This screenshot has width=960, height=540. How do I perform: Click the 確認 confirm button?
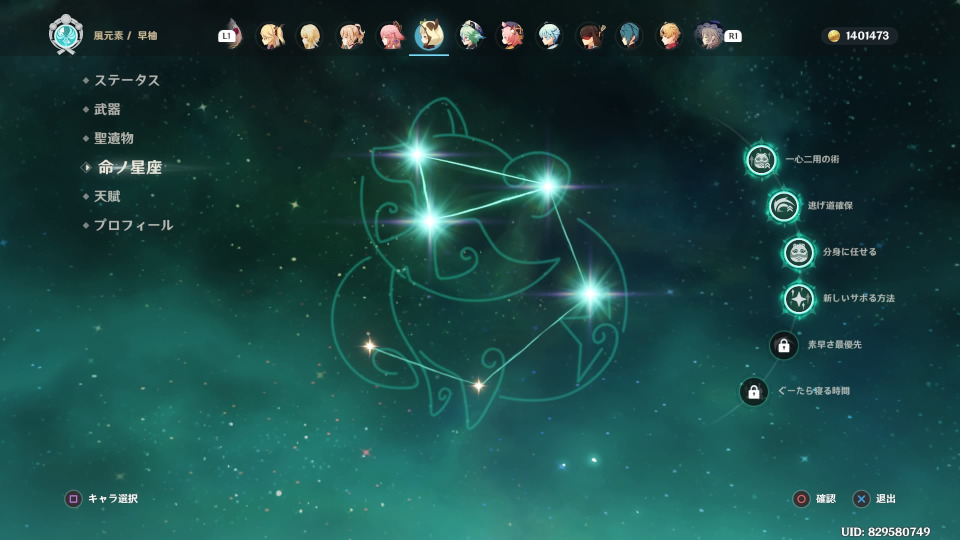[814, 499]
